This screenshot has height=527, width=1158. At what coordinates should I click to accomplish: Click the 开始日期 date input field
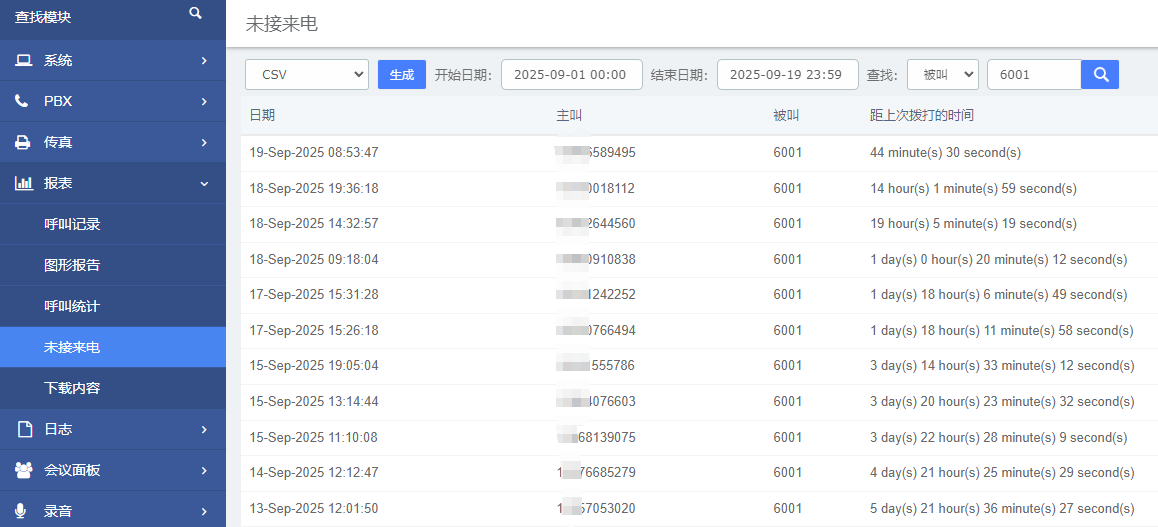click(571, 75)
